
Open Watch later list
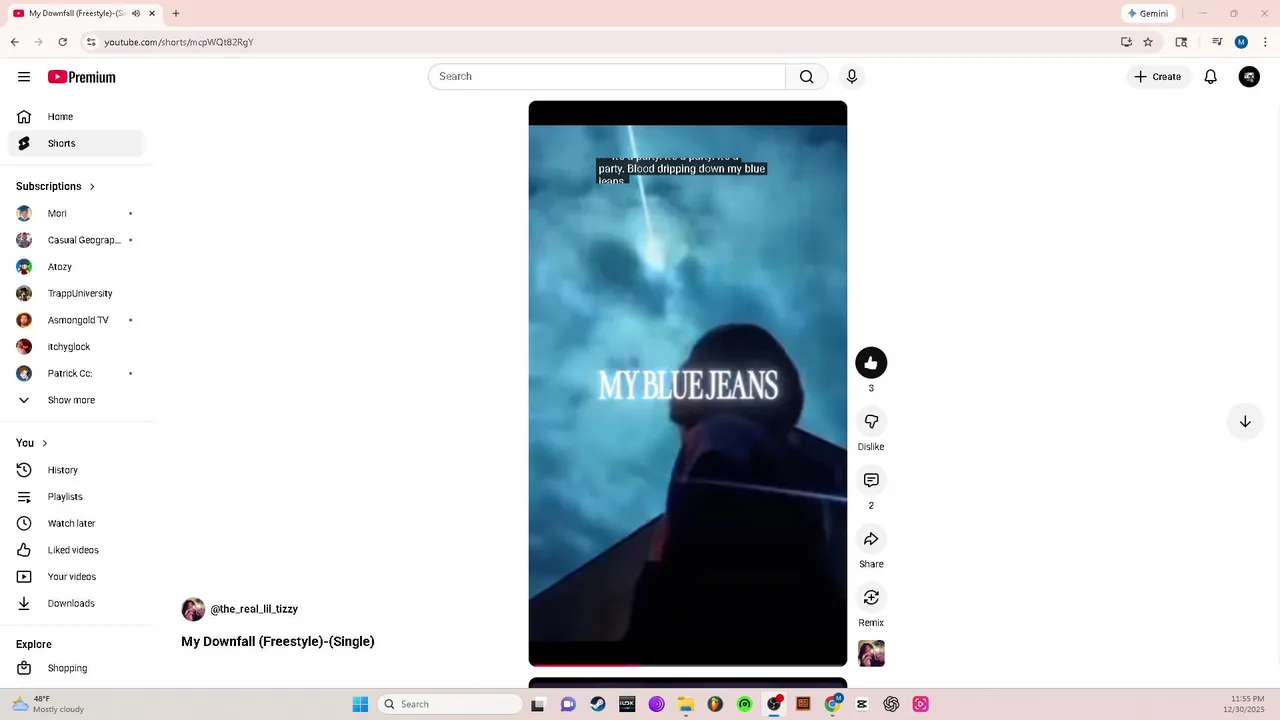[x=77, y=523]
